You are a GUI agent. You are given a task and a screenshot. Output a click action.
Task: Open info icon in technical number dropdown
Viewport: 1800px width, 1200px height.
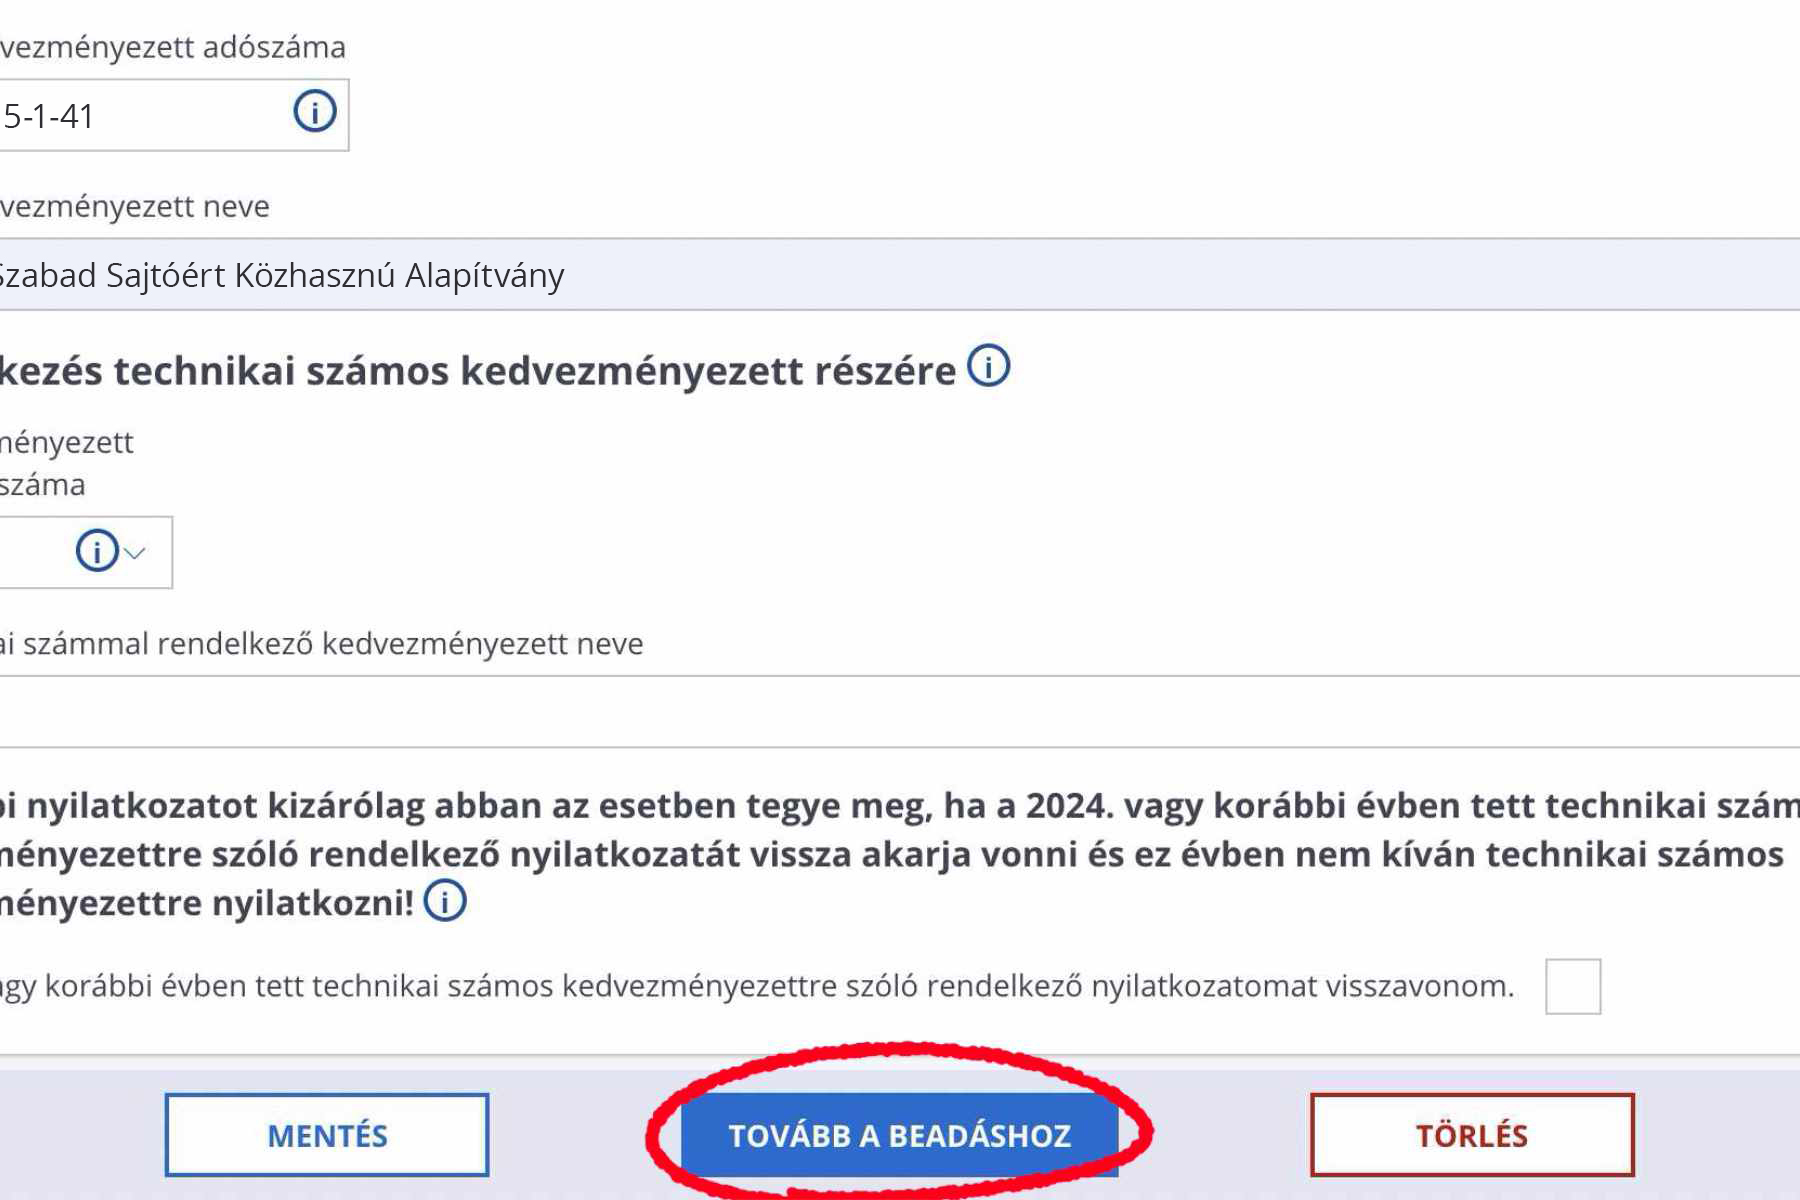97,551
